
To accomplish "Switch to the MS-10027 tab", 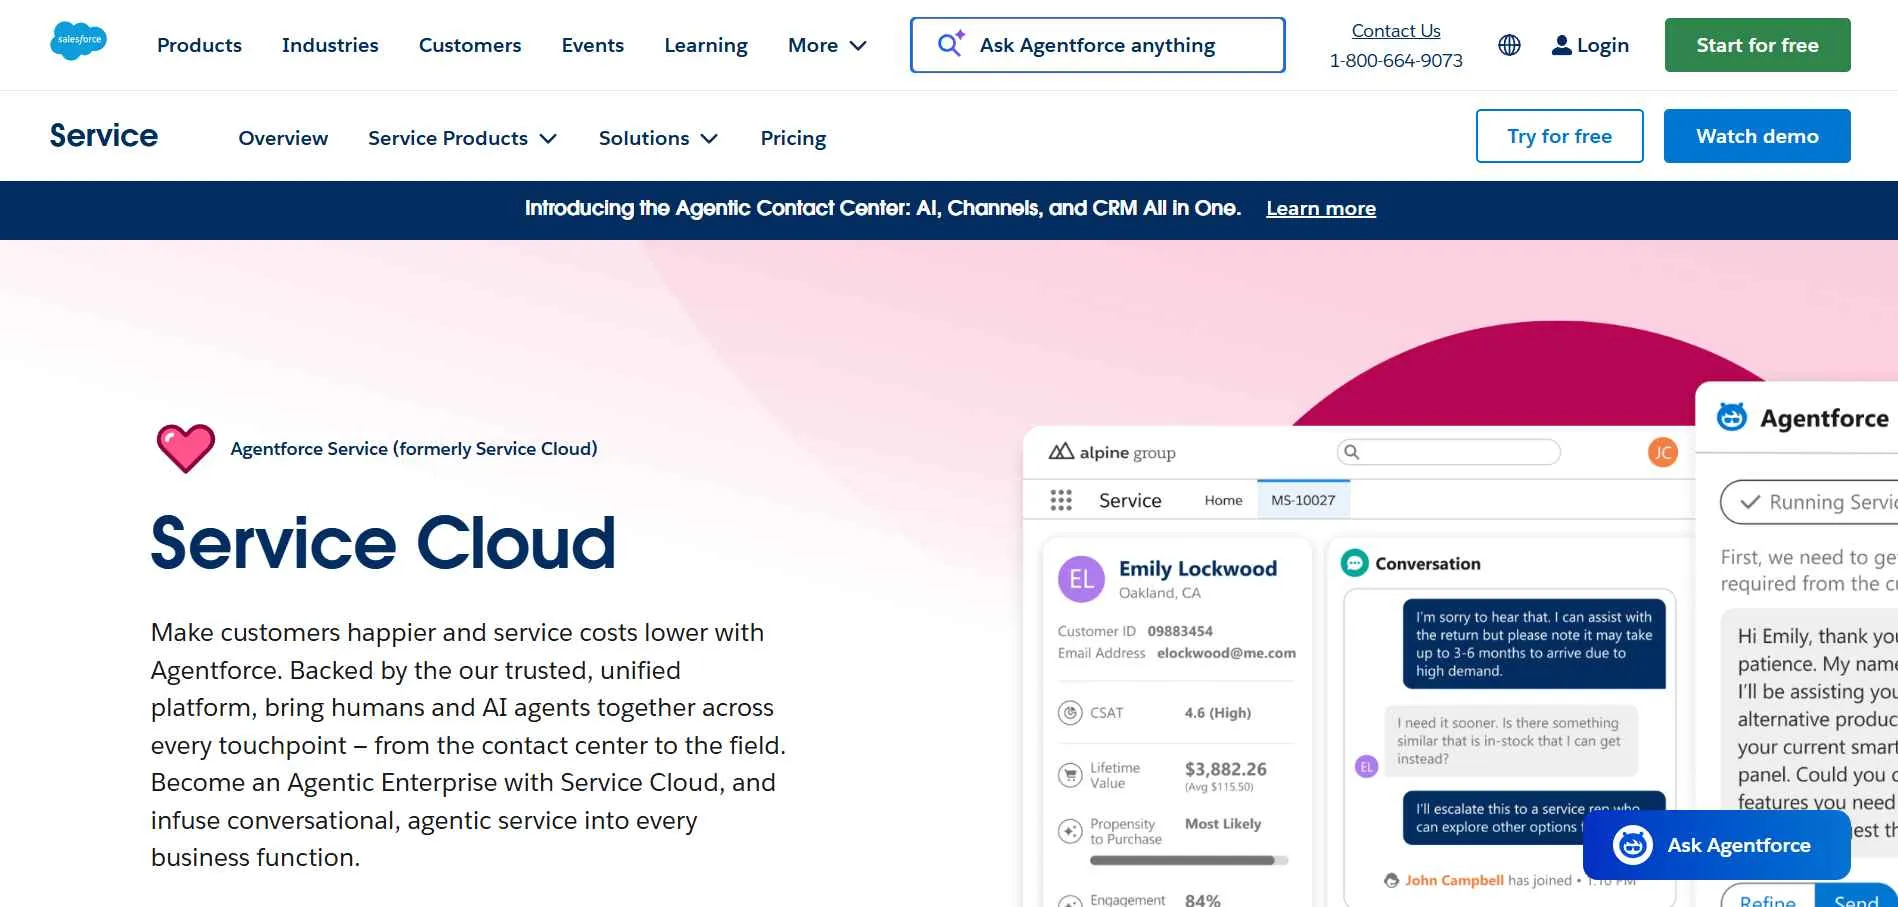I will 1303,500.
